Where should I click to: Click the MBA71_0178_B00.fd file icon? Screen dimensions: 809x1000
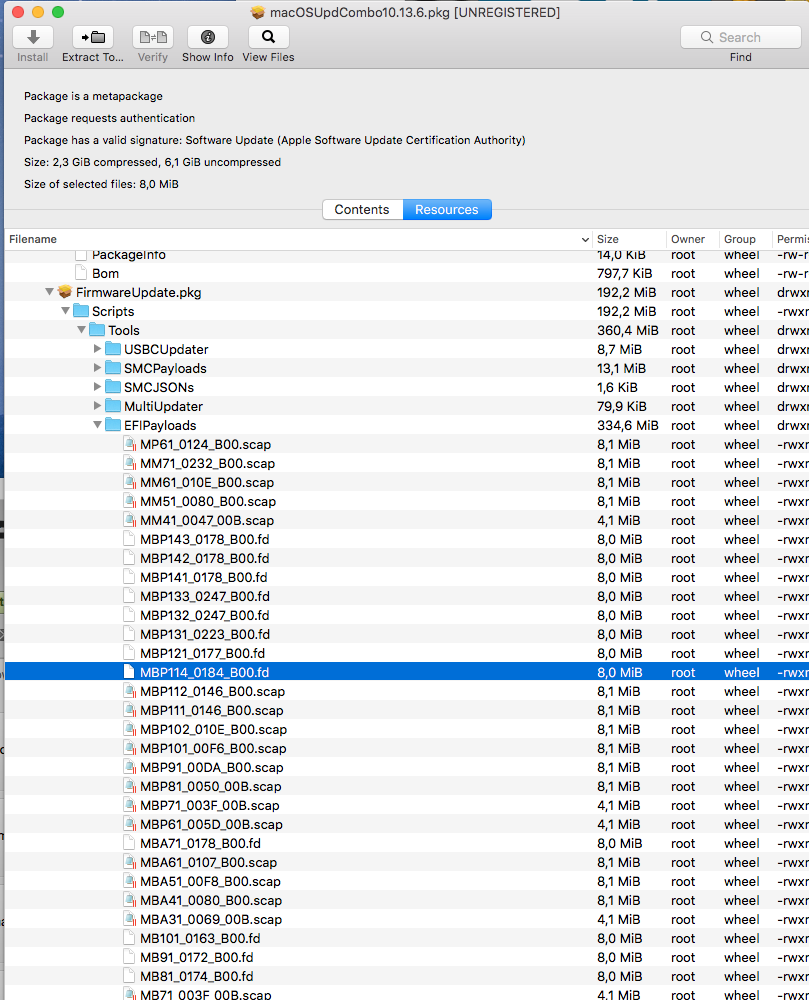point(129,843)
